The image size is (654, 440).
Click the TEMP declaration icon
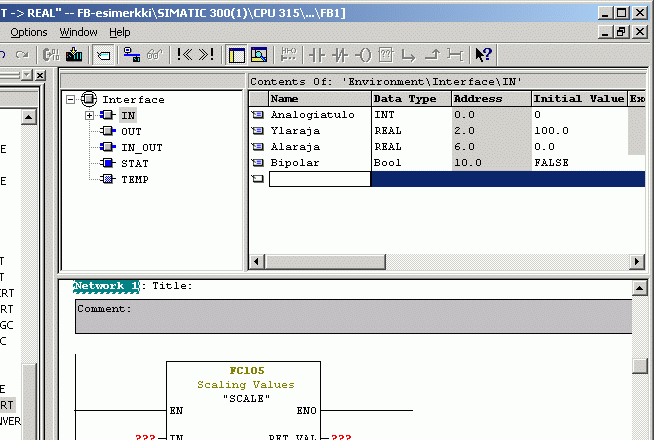click(x=107, y=179)
